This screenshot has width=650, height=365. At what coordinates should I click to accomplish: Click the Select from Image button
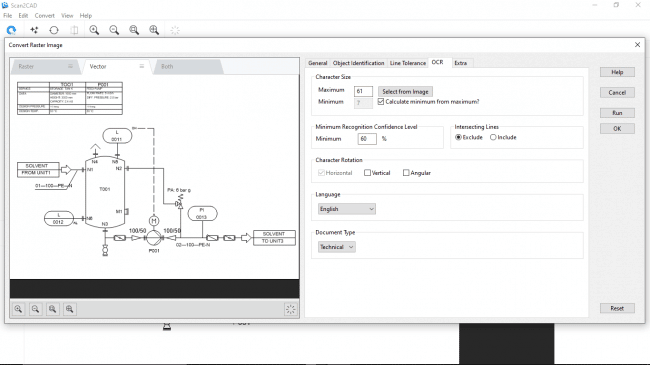[x=405, y=92]
